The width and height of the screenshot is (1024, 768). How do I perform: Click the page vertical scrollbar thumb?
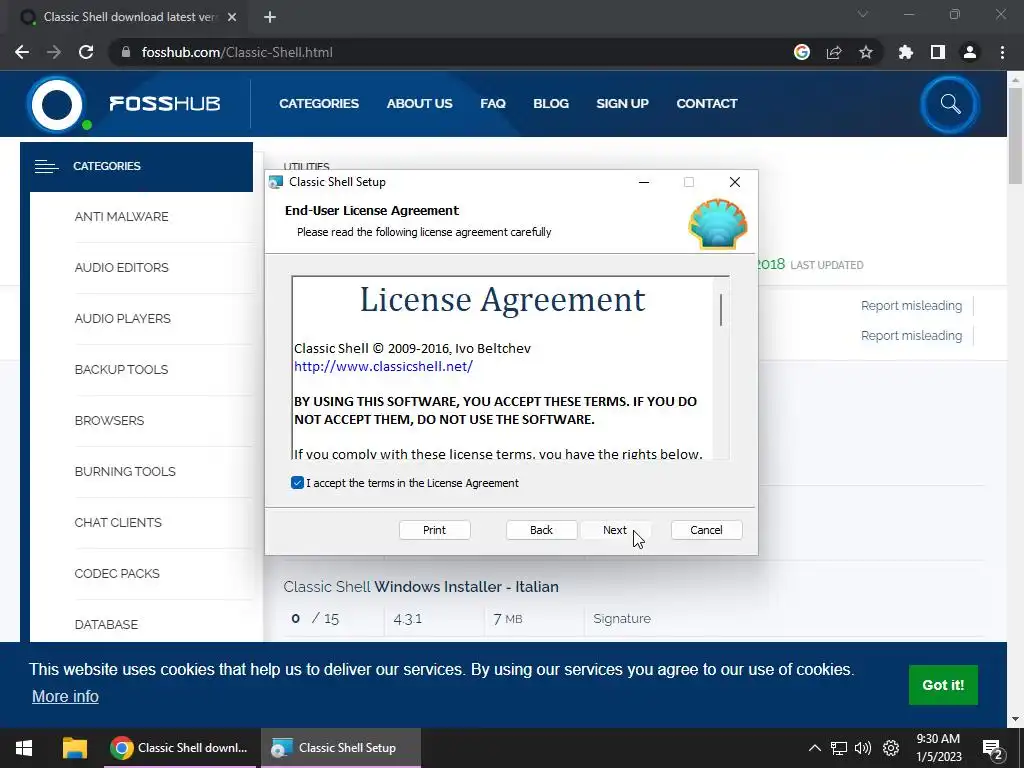click(1015, 135)
